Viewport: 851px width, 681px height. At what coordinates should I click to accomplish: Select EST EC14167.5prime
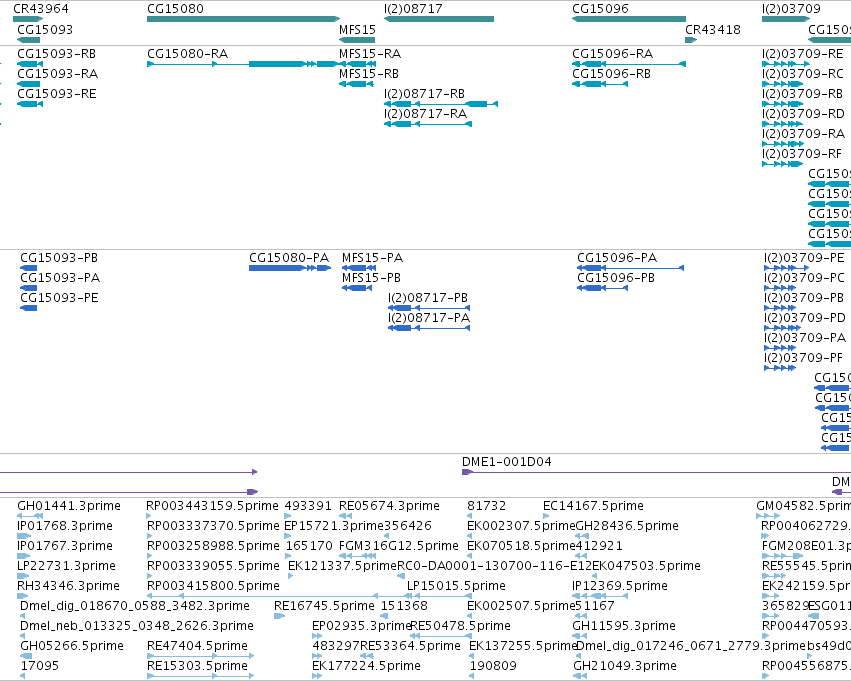(546, 515)
